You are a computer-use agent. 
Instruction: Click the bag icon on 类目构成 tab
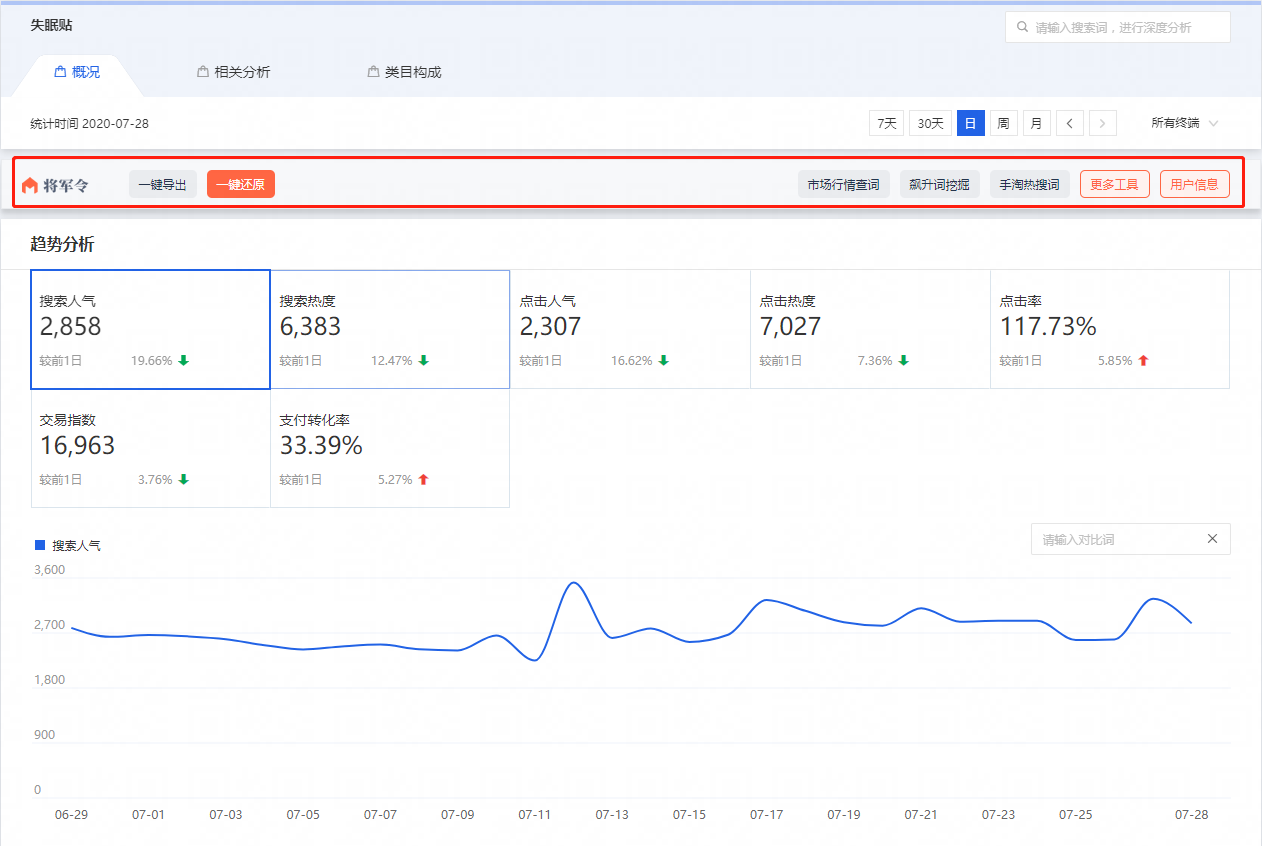[x=373, y=72]
